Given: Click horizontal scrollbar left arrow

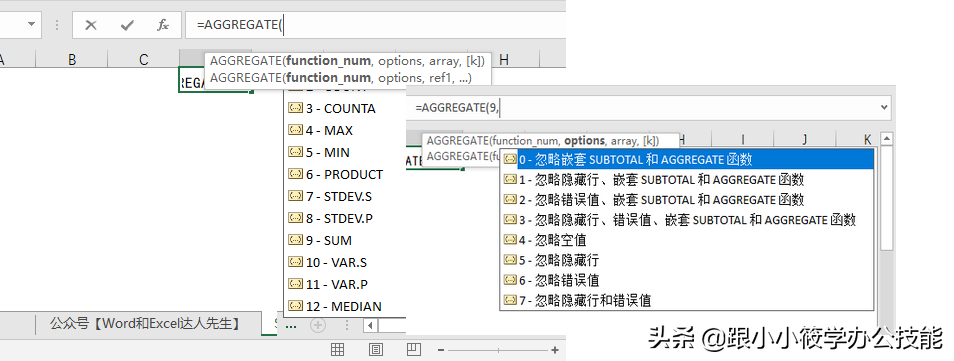Looking at the screenshot, I should click(x=371, y=326).
